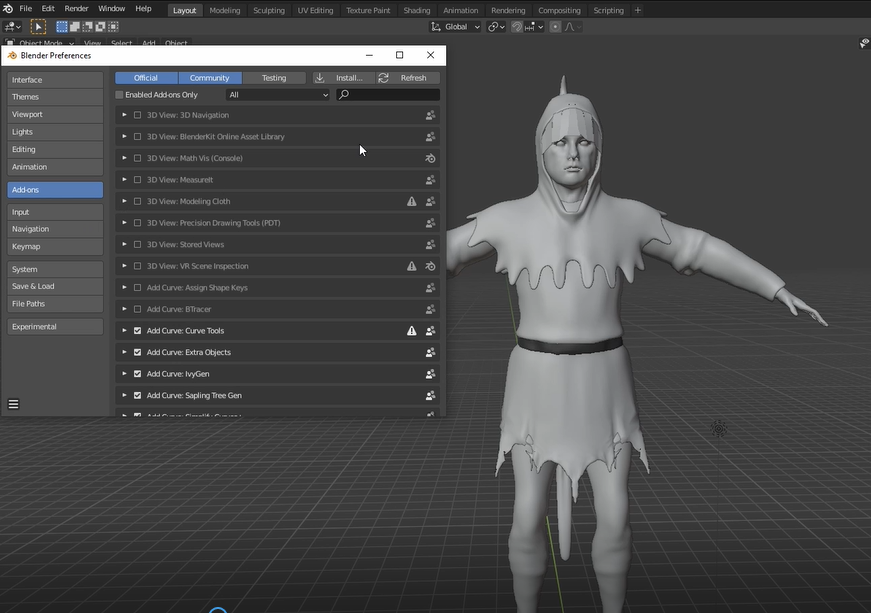Image resolution: width=871 pixels, height=613 pixels.
Task: Click the Testing add-ons filter button
Action: pos(275,77)
